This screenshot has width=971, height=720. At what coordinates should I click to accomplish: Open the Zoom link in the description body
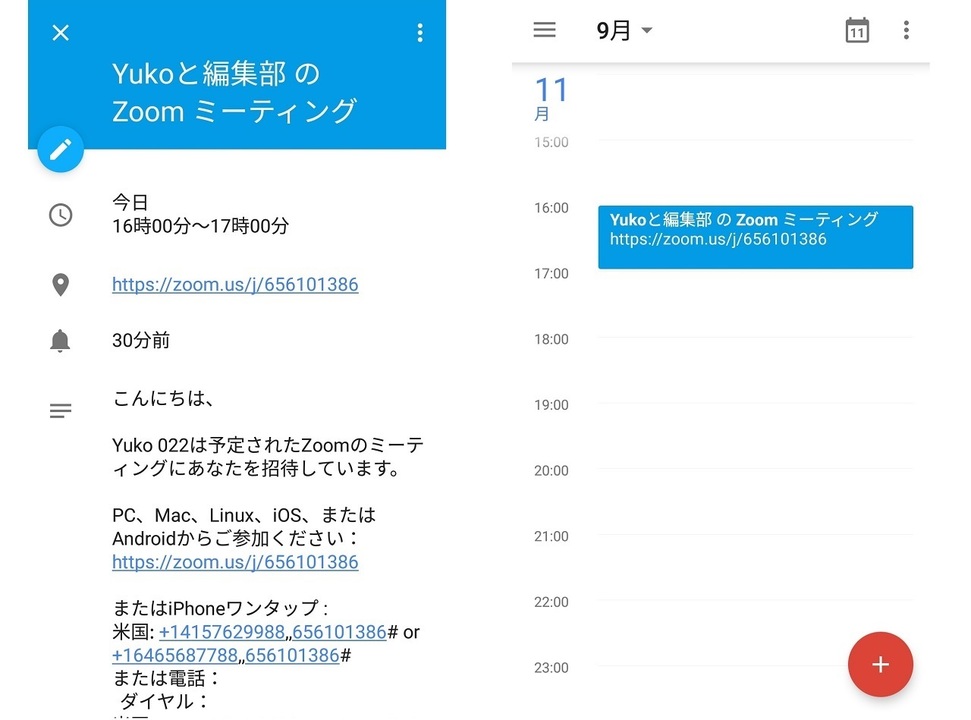(x=235, y=562)
